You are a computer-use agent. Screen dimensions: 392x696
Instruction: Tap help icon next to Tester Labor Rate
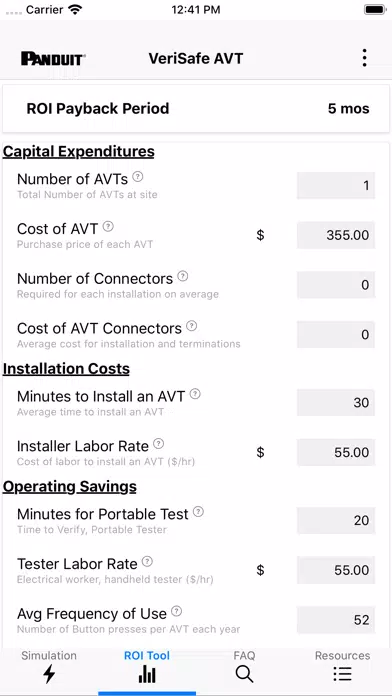(x=147, y=562)
